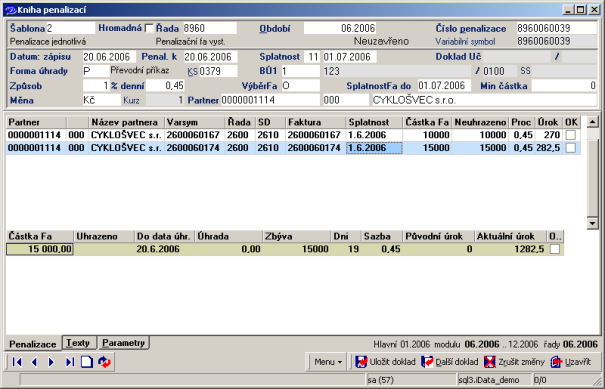This screenshot has width=605, height=389.
Task: Go to the next record
Action: pyautogui.click(x=51, y=362)
